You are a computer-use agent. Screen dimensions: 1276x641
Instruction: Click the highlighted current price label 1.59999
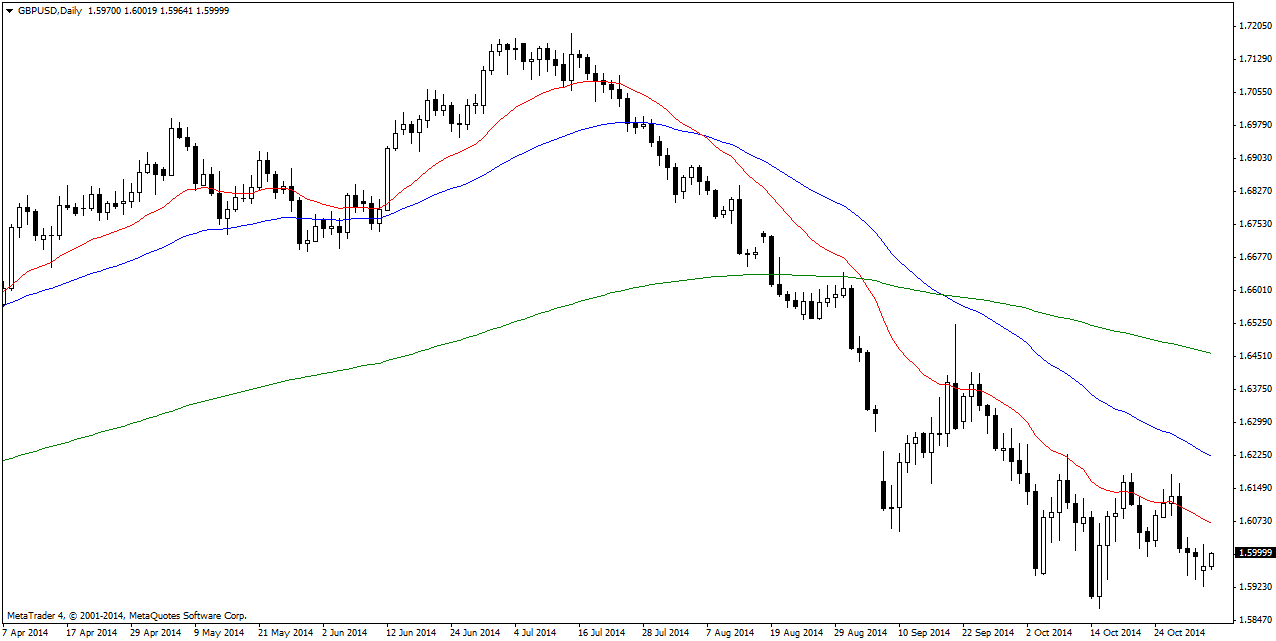(1254, 552)
